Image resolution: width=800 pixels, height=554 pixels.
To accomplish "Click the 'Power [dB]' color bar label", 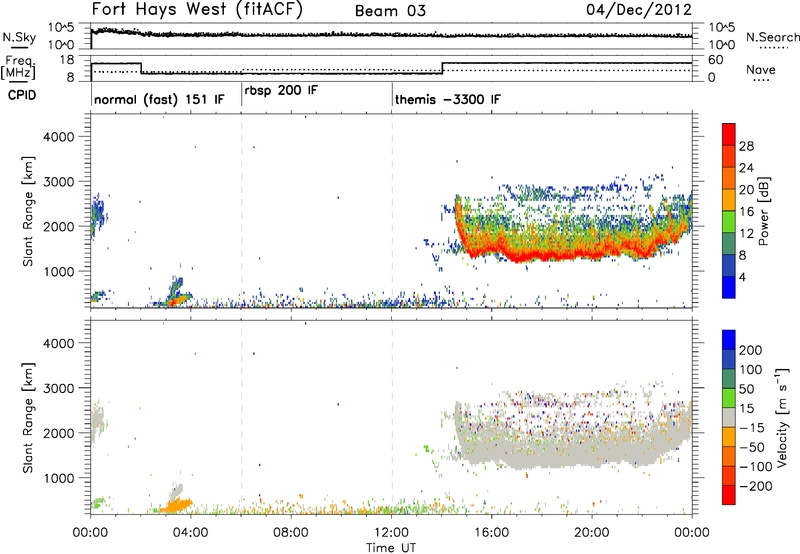I will click(x=764, y=211).
